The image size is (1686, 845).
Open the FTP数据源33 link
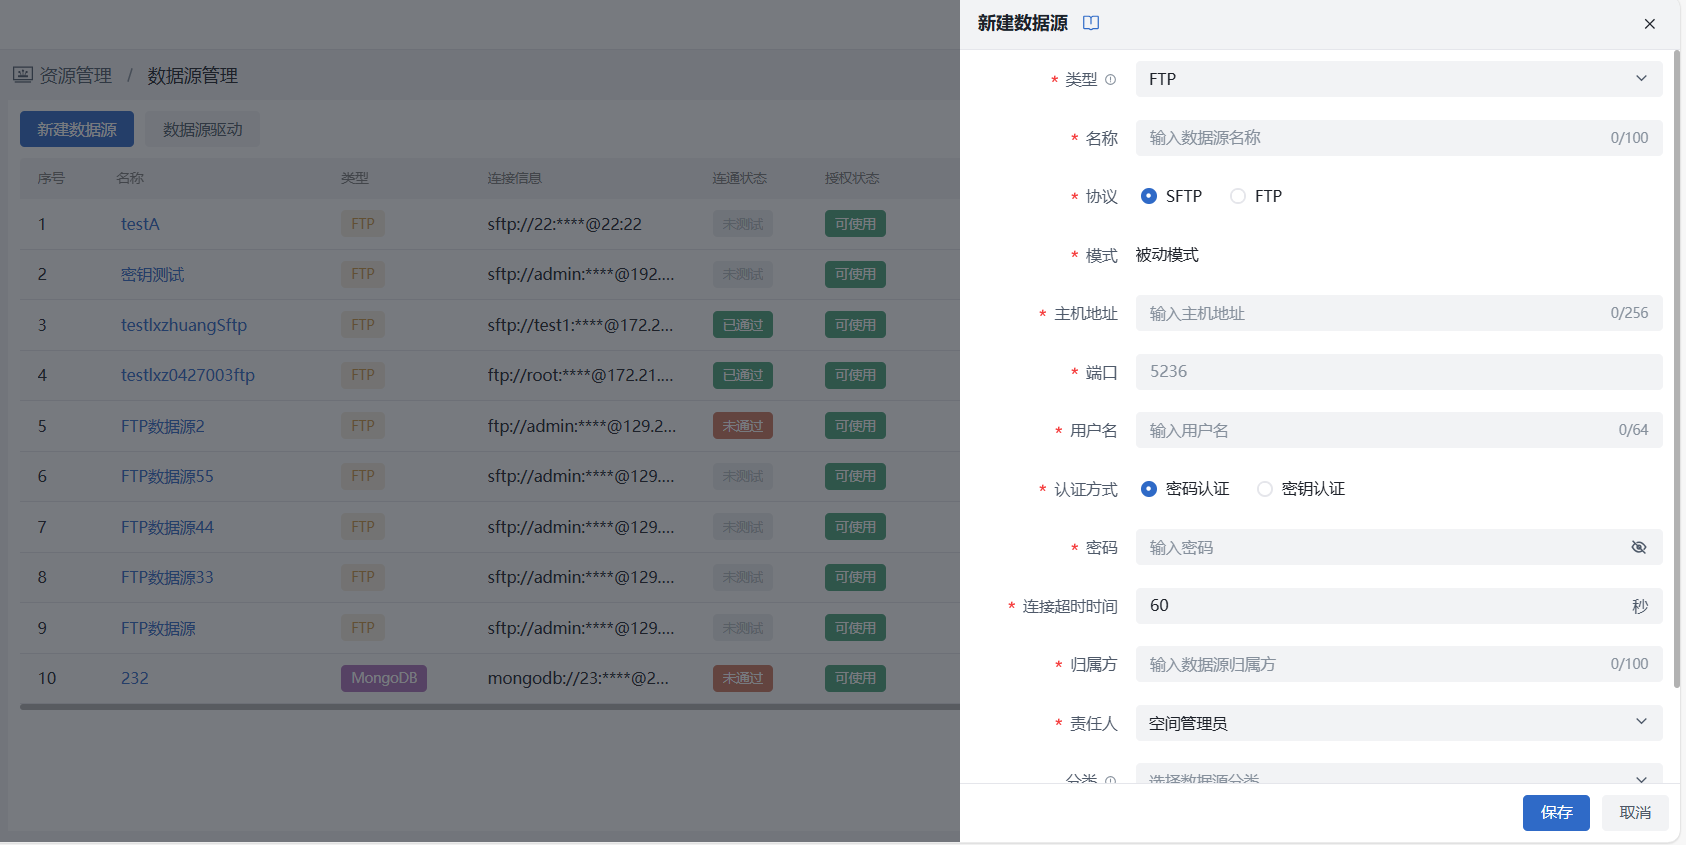pos(167,577)
